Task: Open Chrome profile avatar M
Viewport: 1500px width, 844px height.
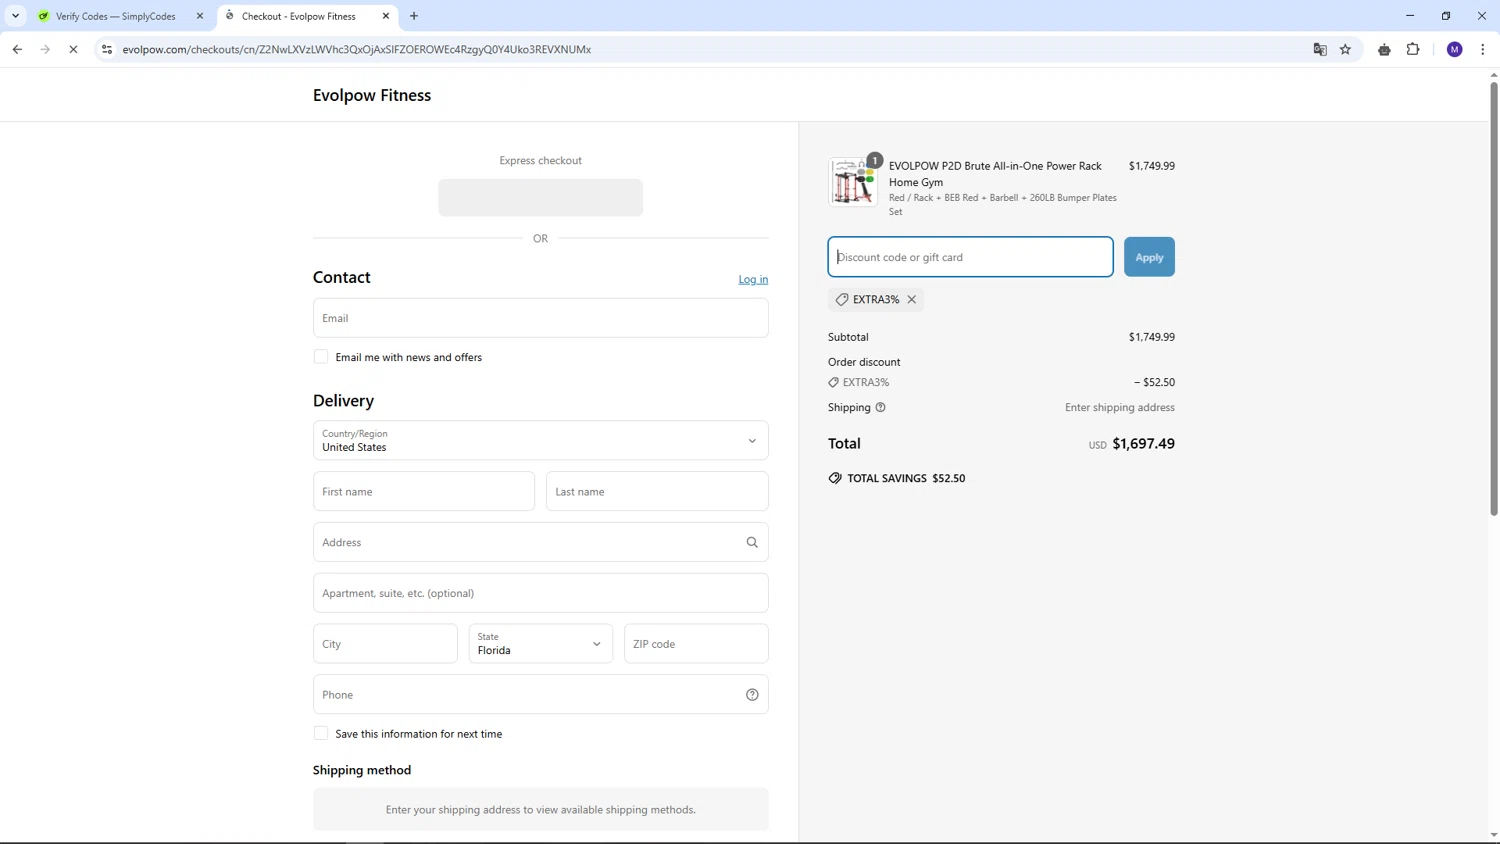Action: click(1455, 49)
